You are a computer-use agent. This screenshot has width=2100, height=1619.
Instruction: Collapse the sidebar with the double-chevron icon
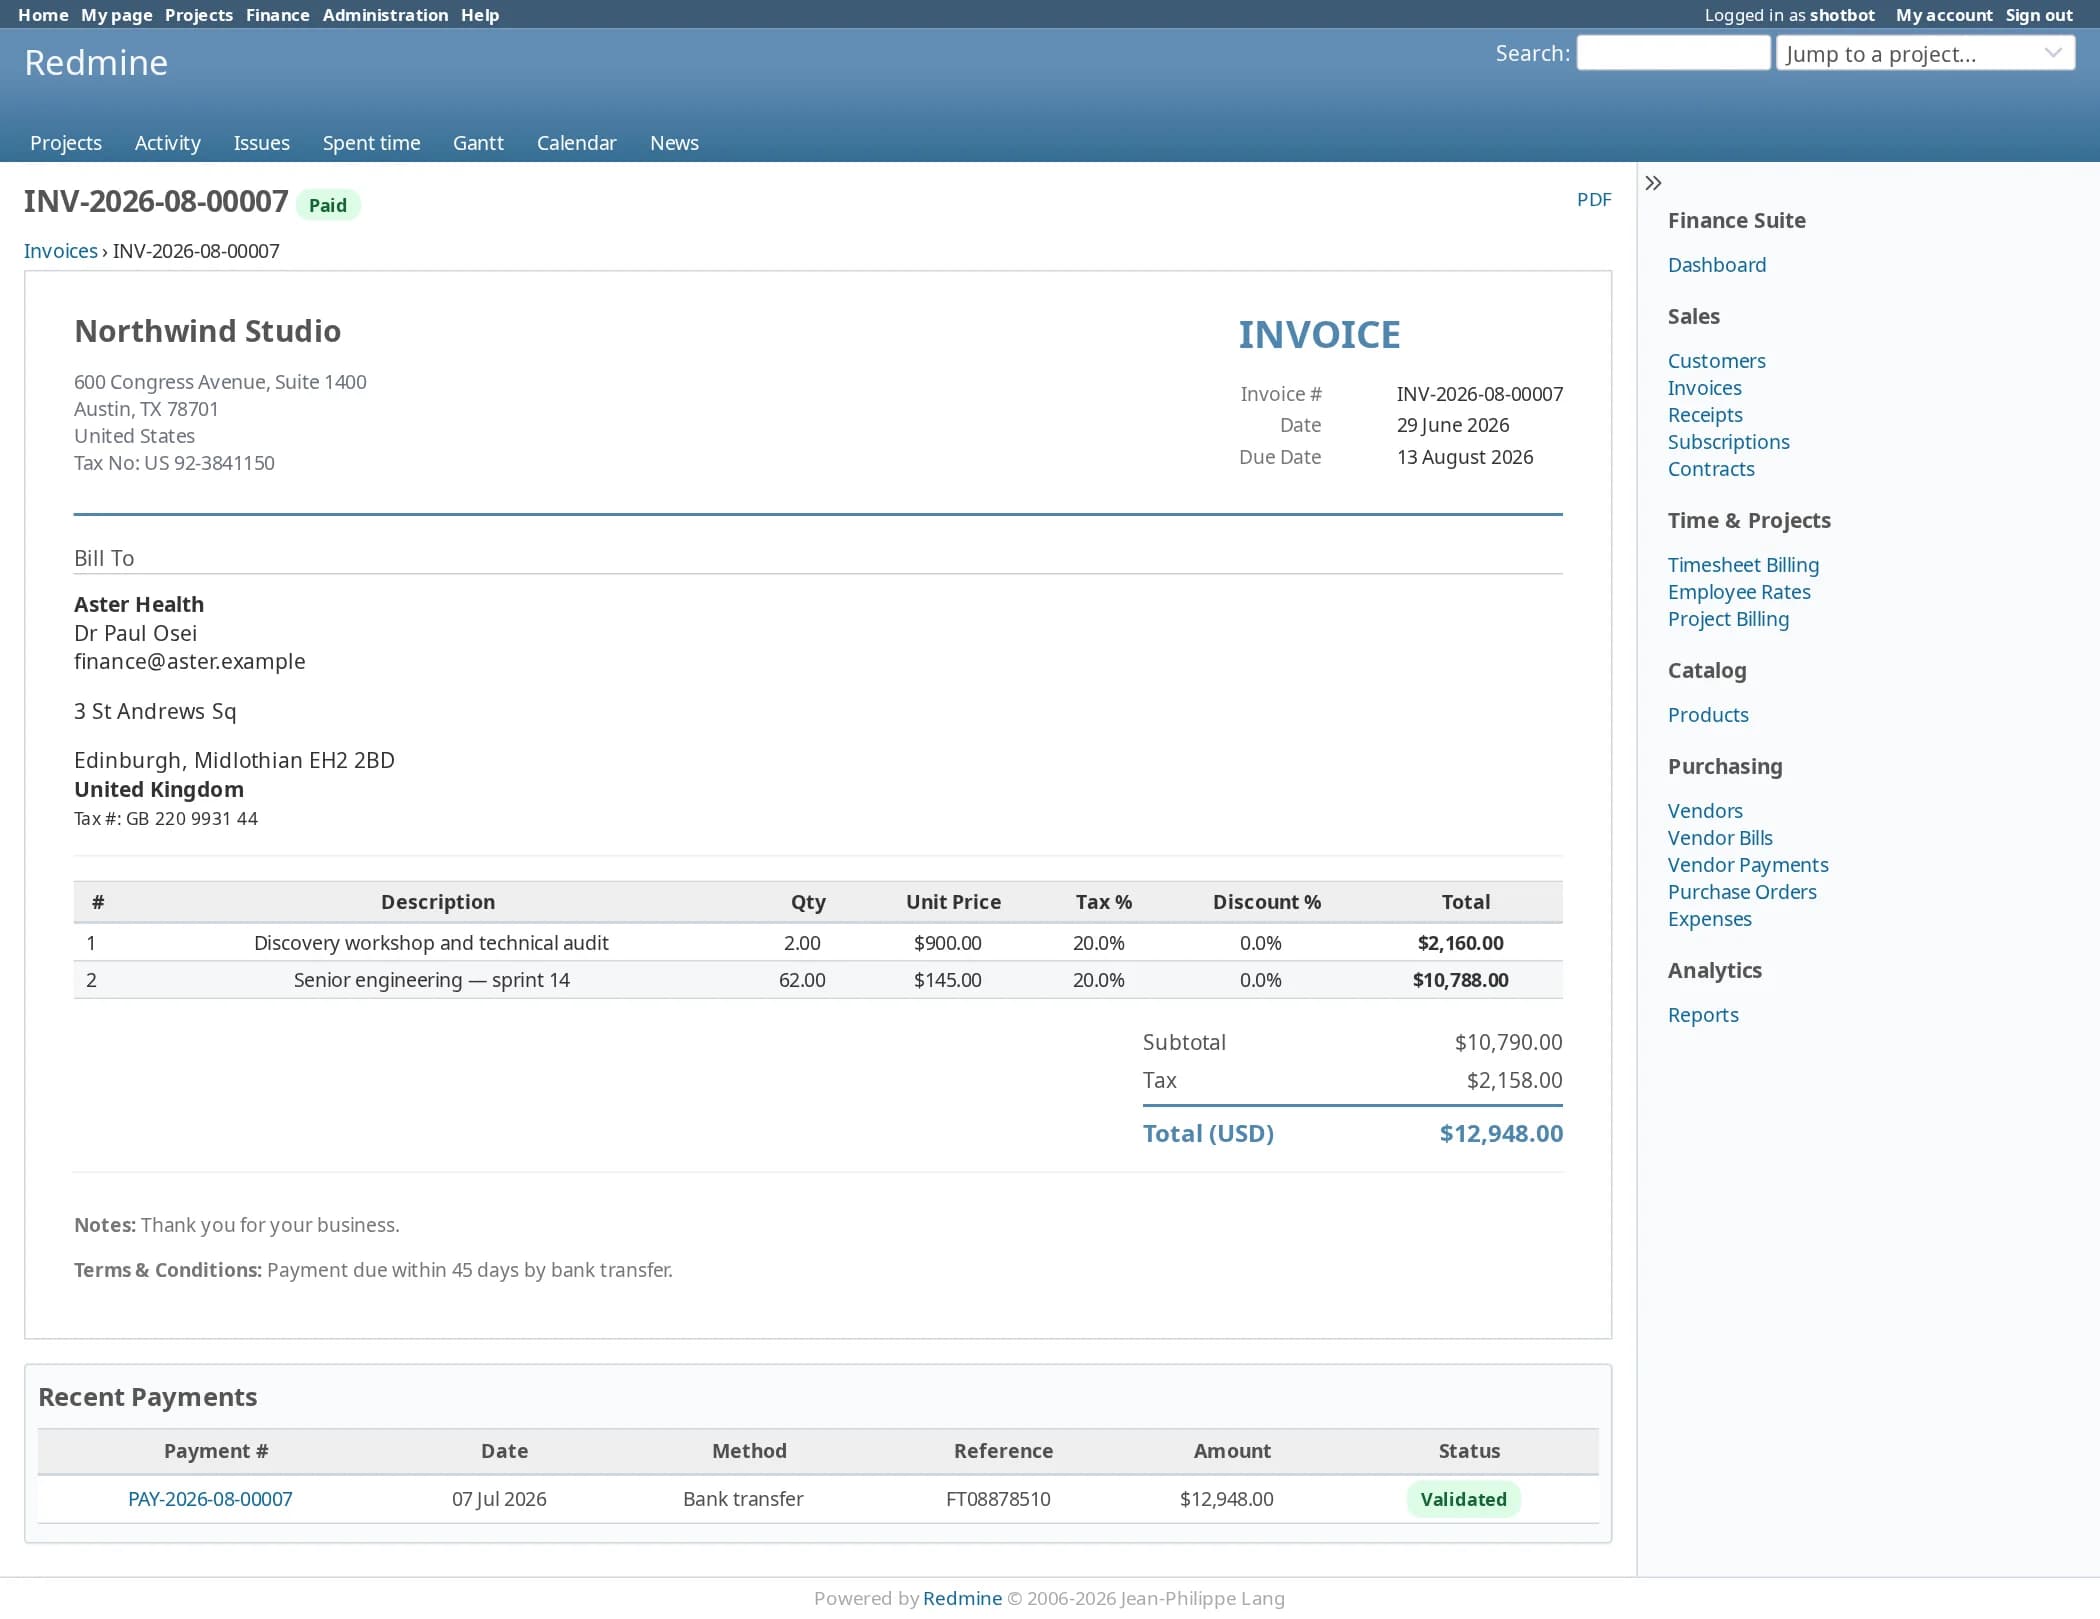click(x=1653, y=183)
